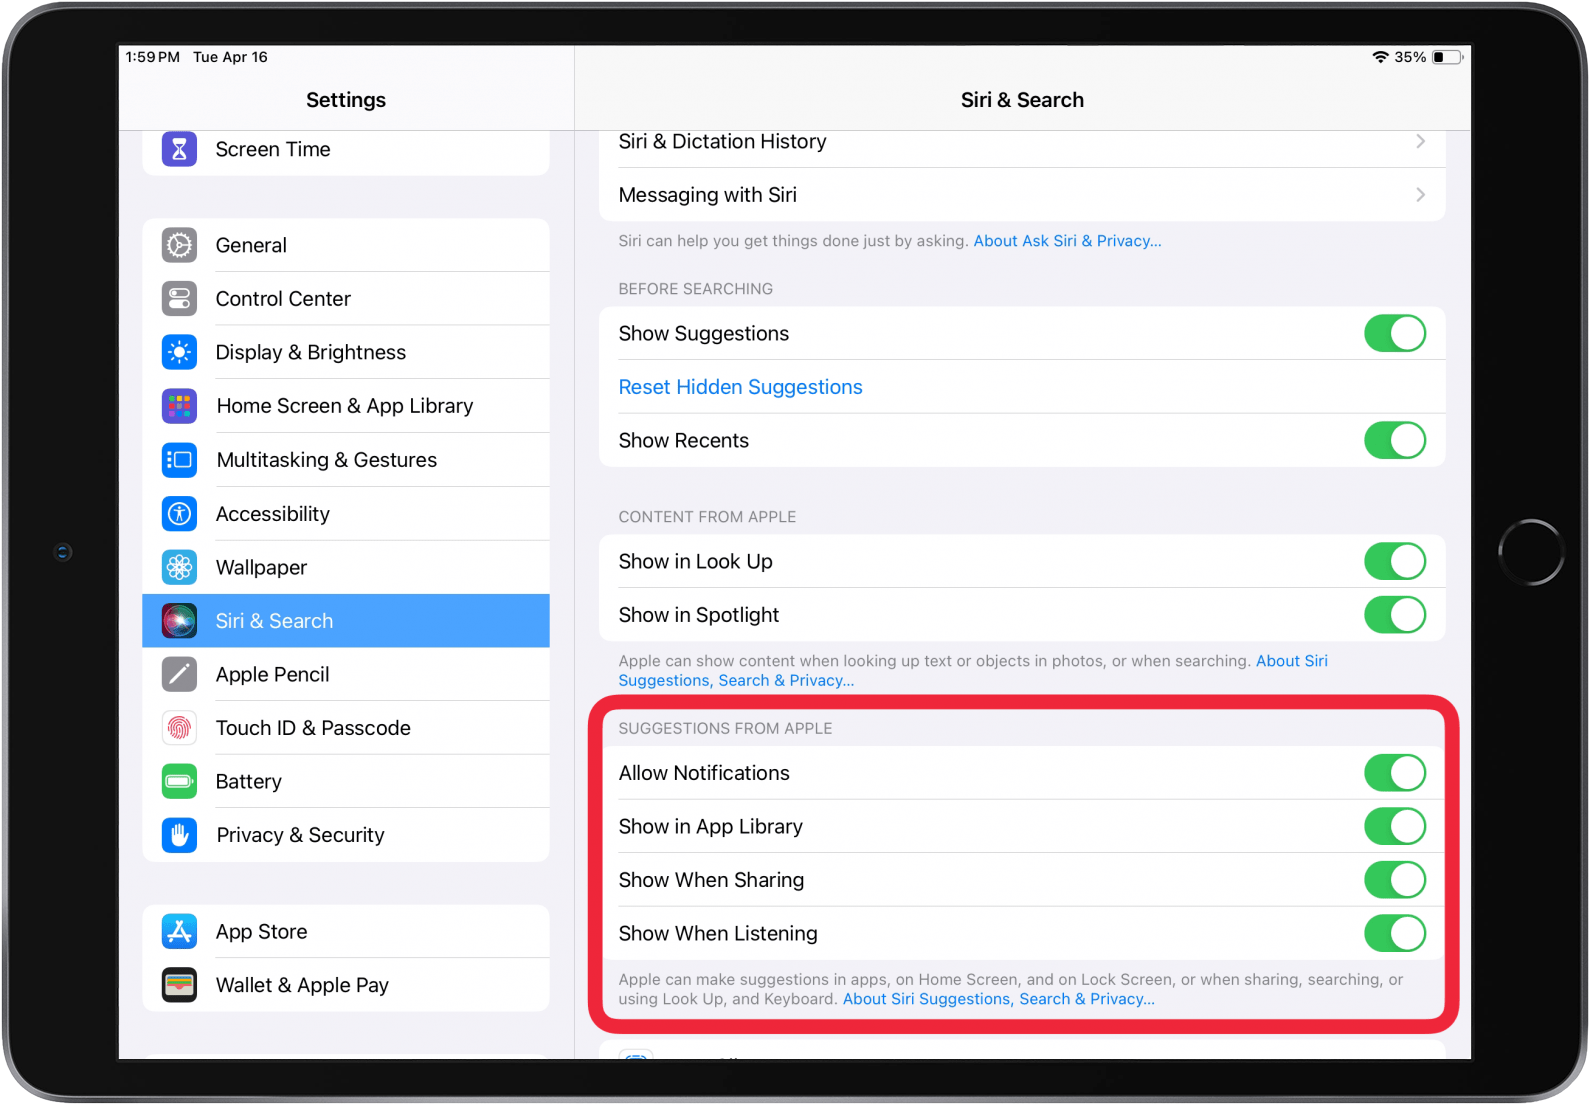
Task: Tap the Wallpaper flower icon
Action: (179, 567)
